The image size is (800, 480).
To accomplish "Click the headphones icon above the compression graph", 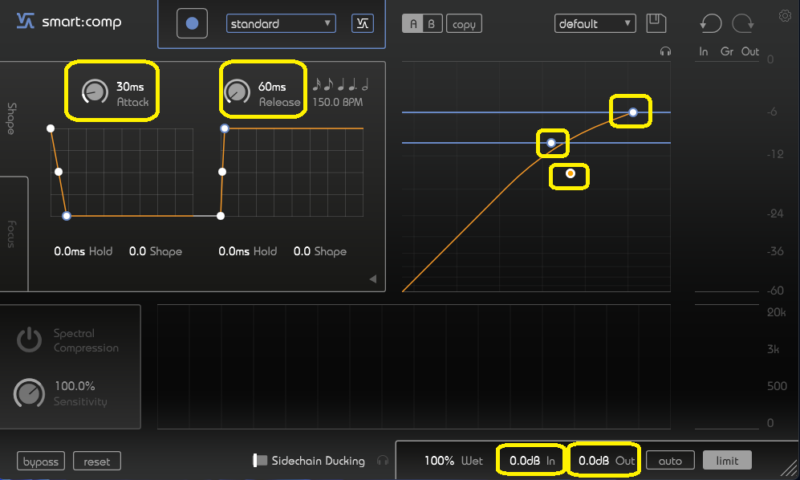I will coord(665,51).
